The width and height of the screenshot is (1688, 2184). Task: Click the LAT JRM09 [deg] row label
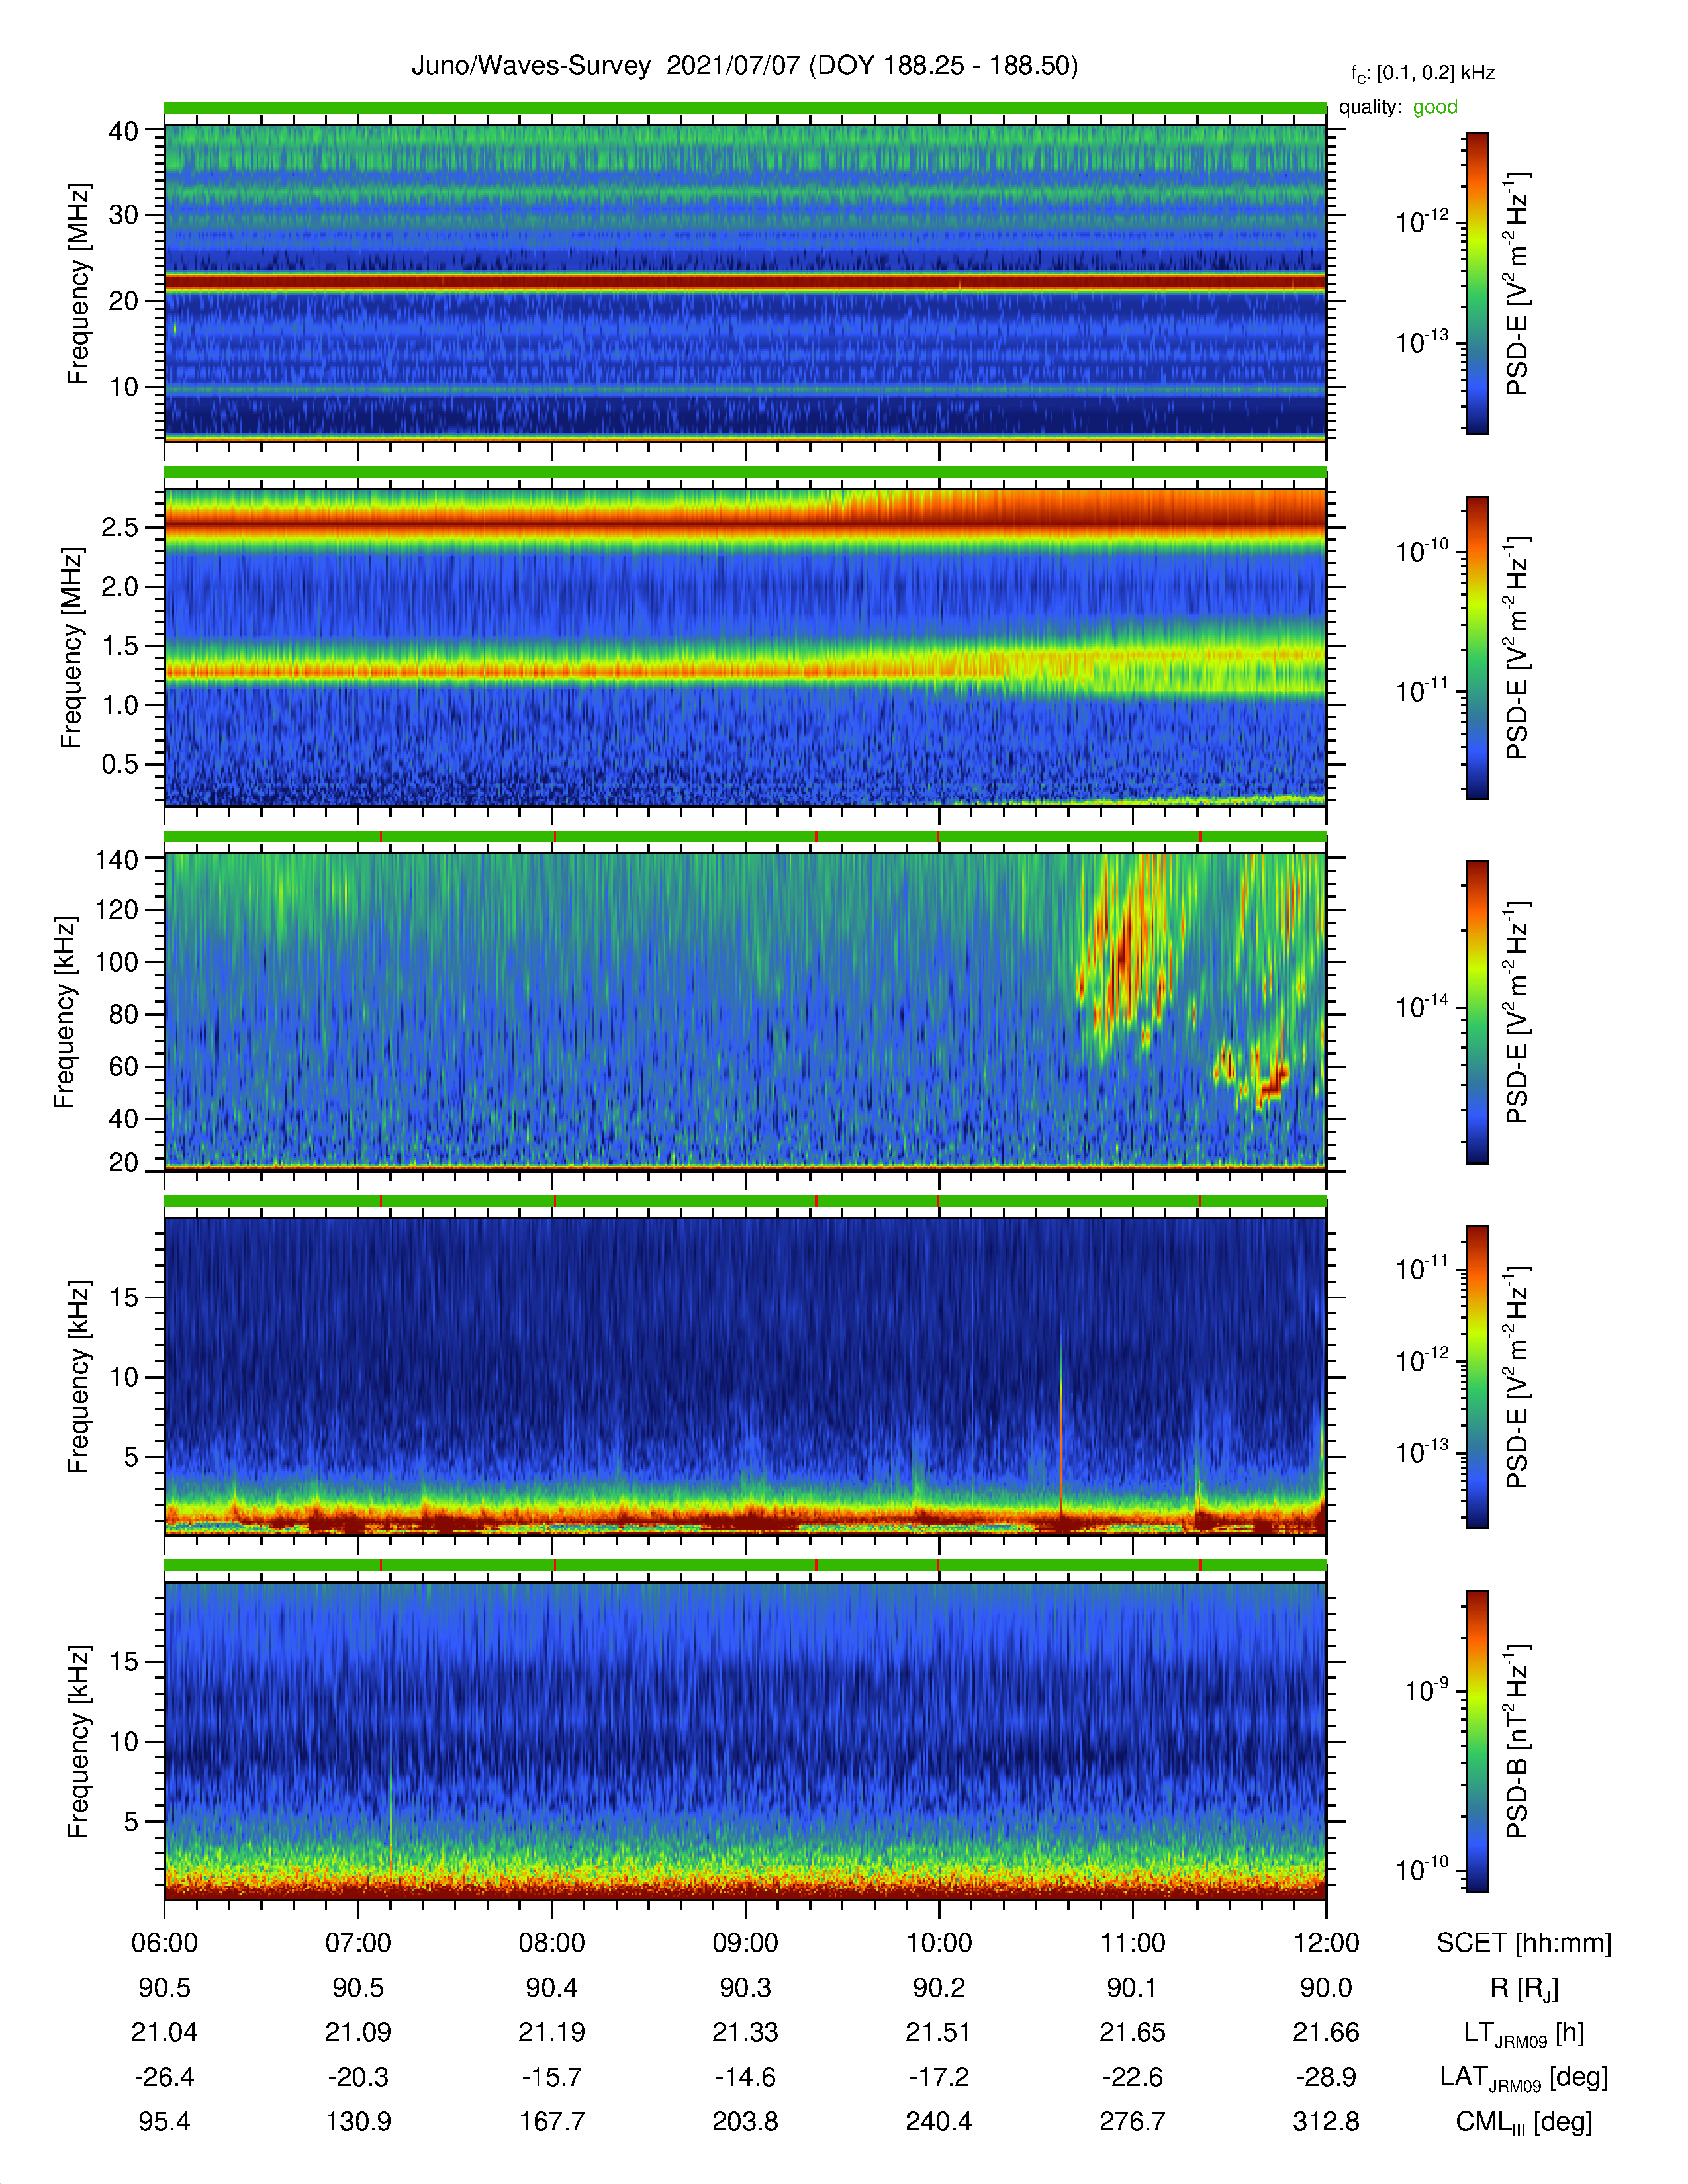point(1524,2078)
